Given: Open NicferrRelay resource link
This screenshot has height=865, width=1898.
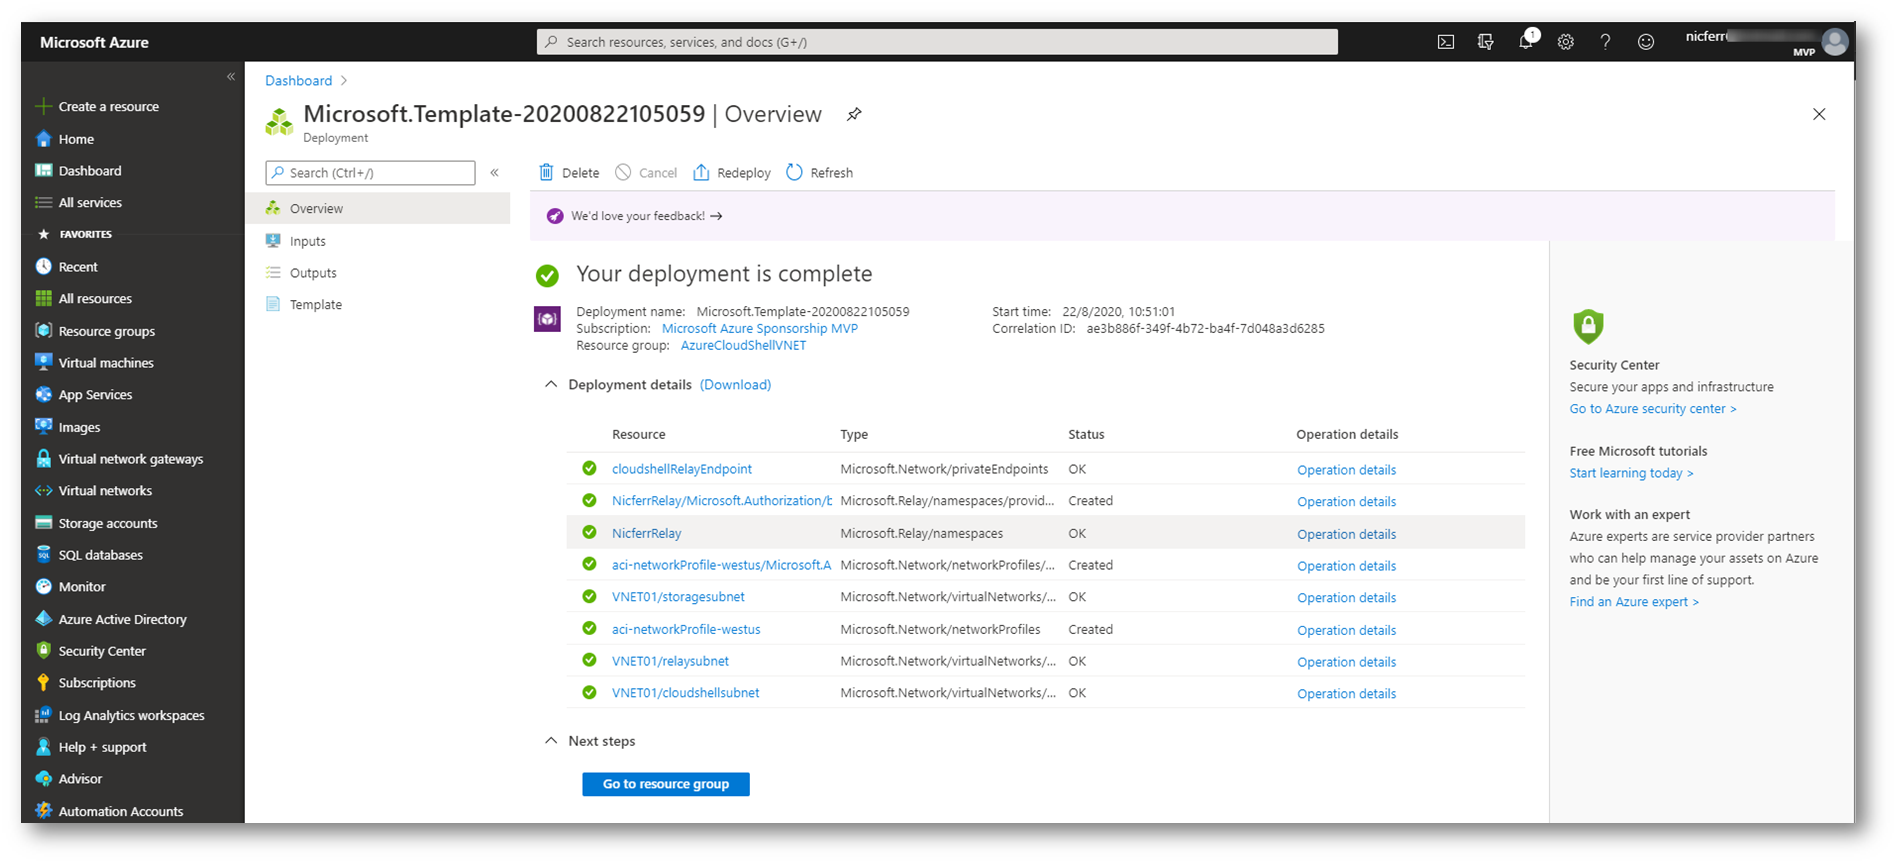Looking at the screenshot, I should pos(647,534).
